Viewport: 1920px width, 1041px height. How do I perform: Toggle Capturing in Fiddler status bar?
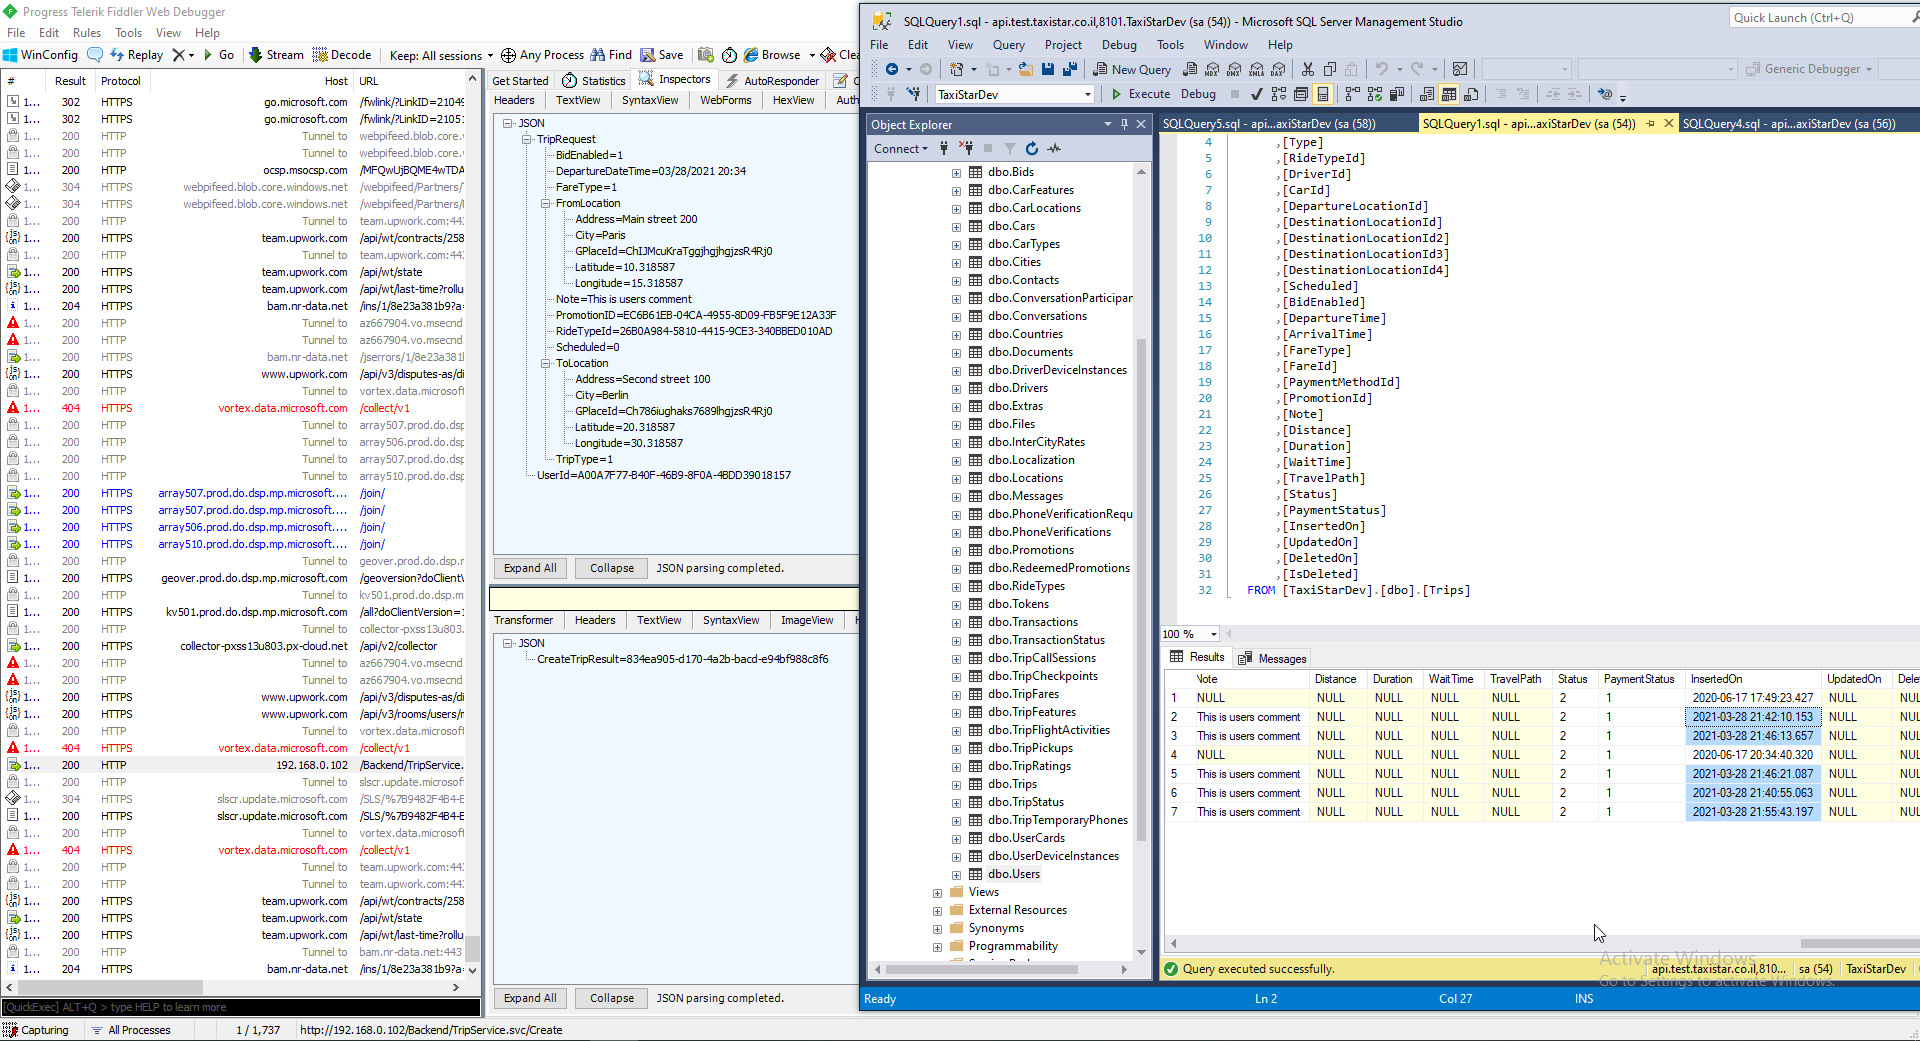pyautogui.click(x=36, y=1030)
